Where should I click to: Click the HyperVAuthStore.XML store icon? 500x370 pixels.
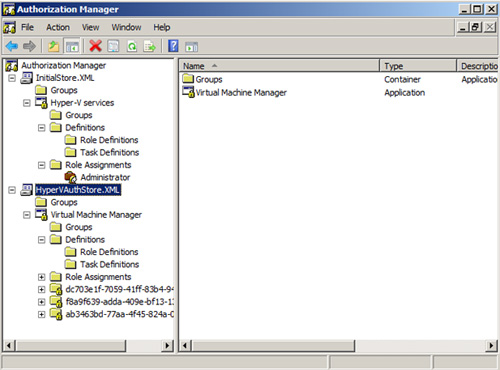26,190
